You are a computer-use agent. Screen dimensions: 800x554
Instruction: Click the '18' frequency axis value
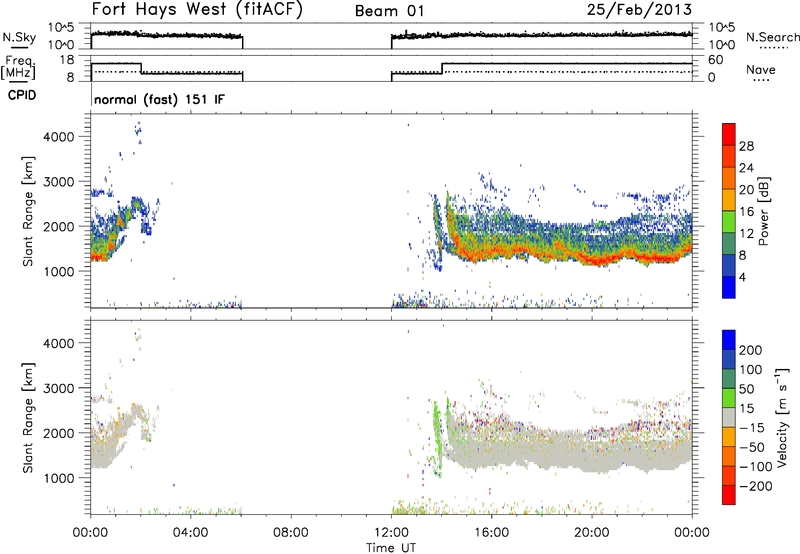click(x=66, y=60)
